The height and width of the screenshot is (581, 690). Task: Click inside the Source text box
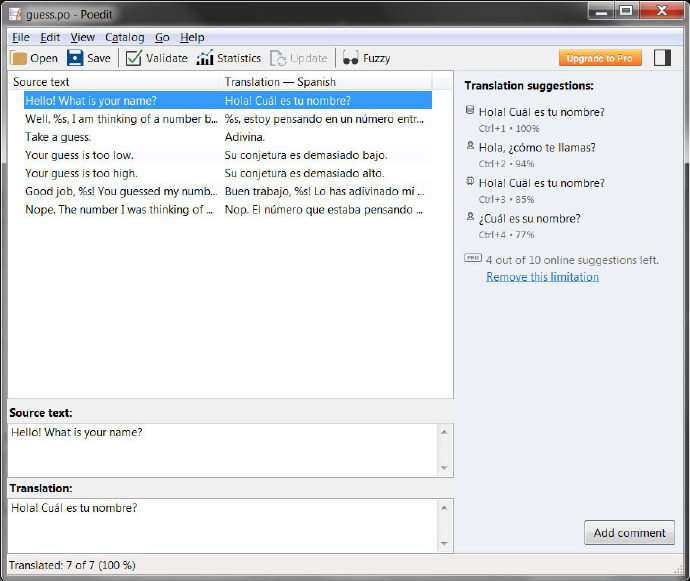coord(222,450)
